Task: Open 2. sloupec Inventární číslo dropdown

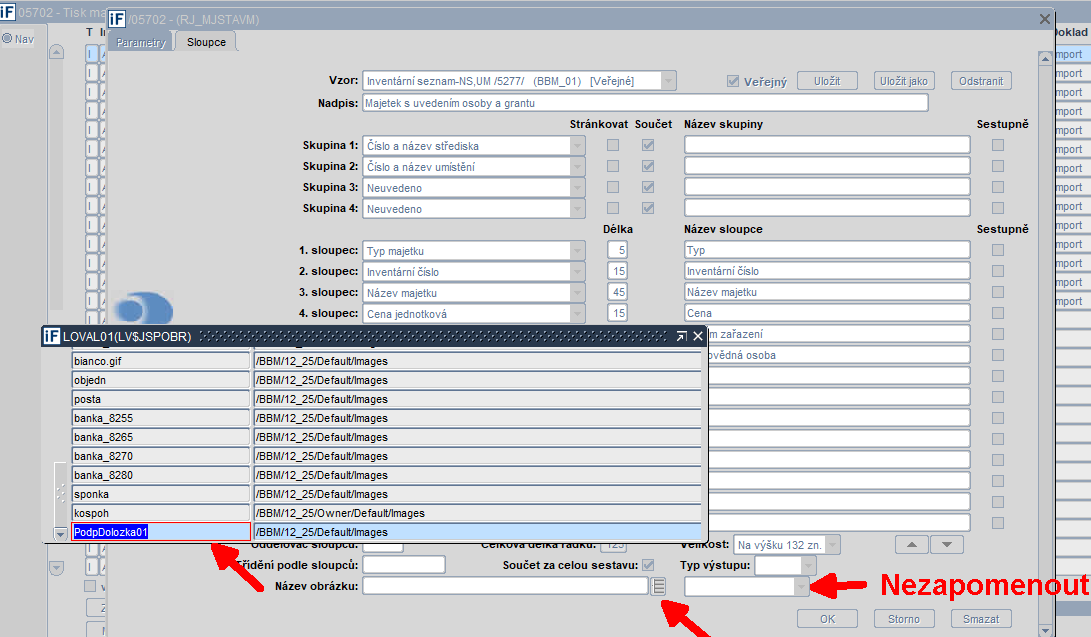Action: (578, 272)
